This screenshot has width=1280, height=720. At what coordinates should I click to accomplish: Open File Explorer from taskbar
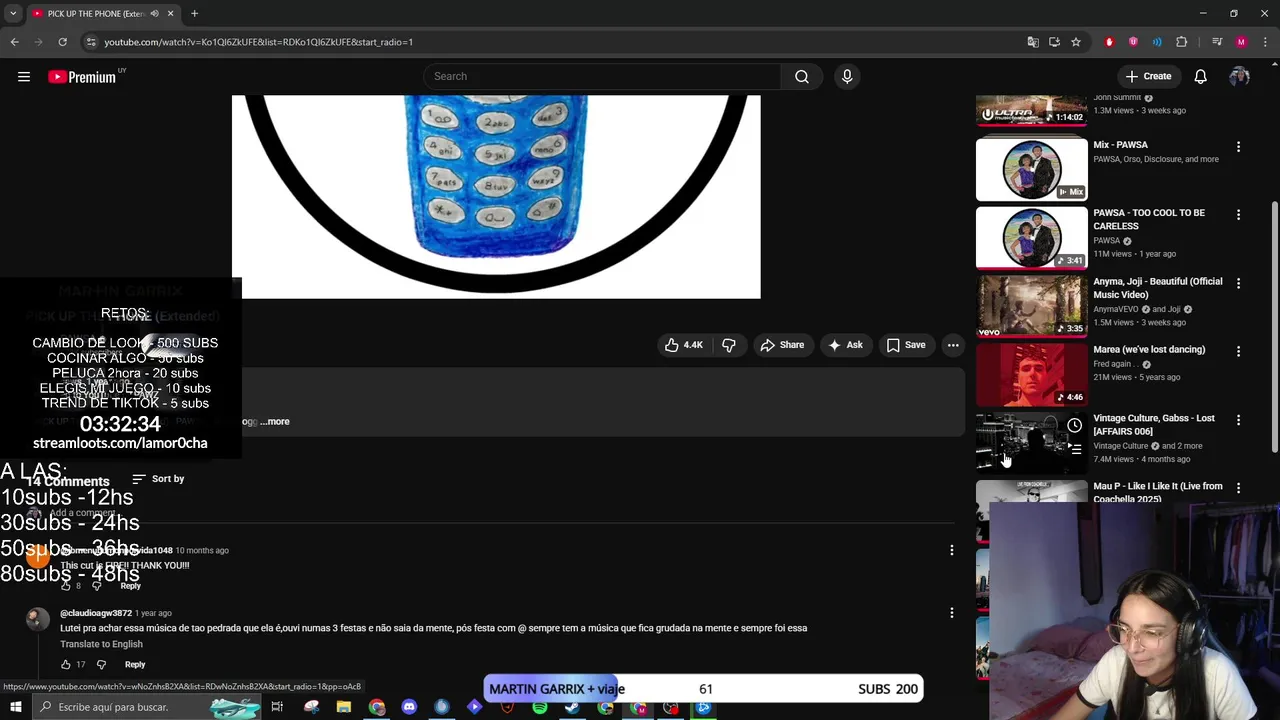point(343,707)
